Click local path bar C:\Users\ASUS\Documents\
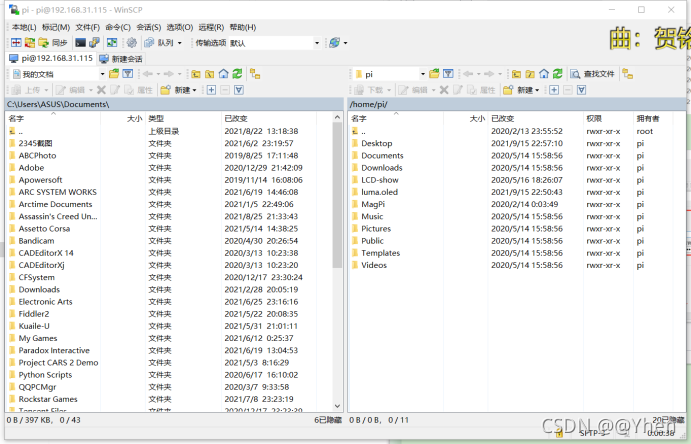This screenshot has width=691, height=444. (x=174, y=104)
